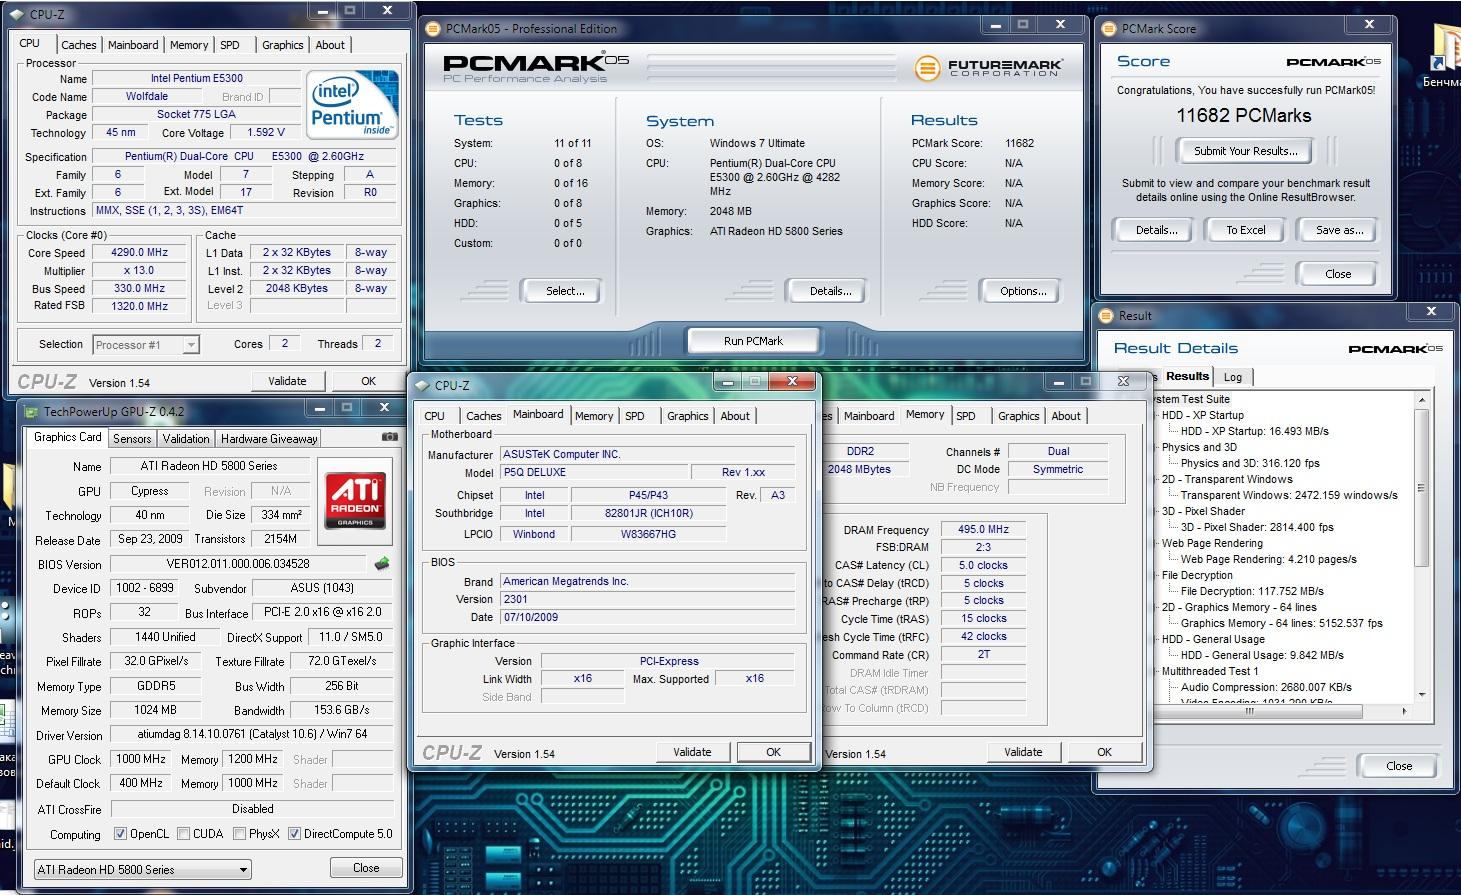
Task: Click the Intel Pentium inside logo
Action: (x=351, y=104)
